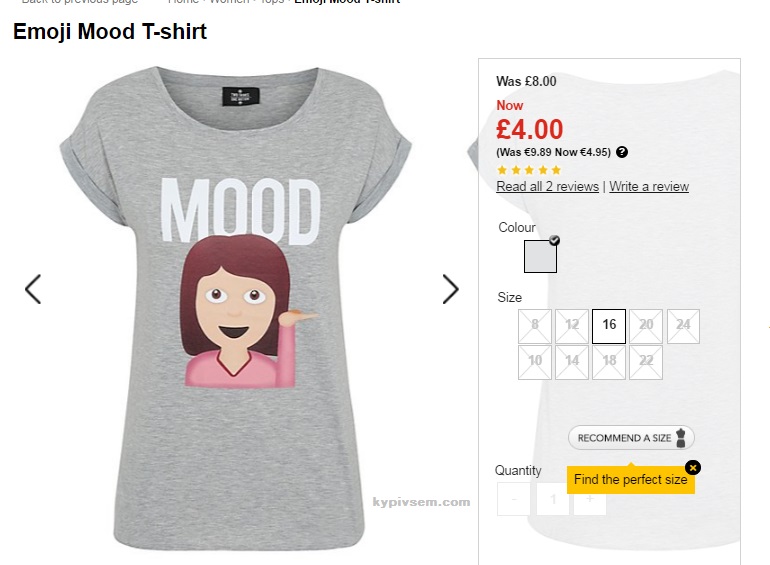Close the 'Find the perfect size' tooltip
The height and width of the screenshot is (565, 770).
[693, 467]
